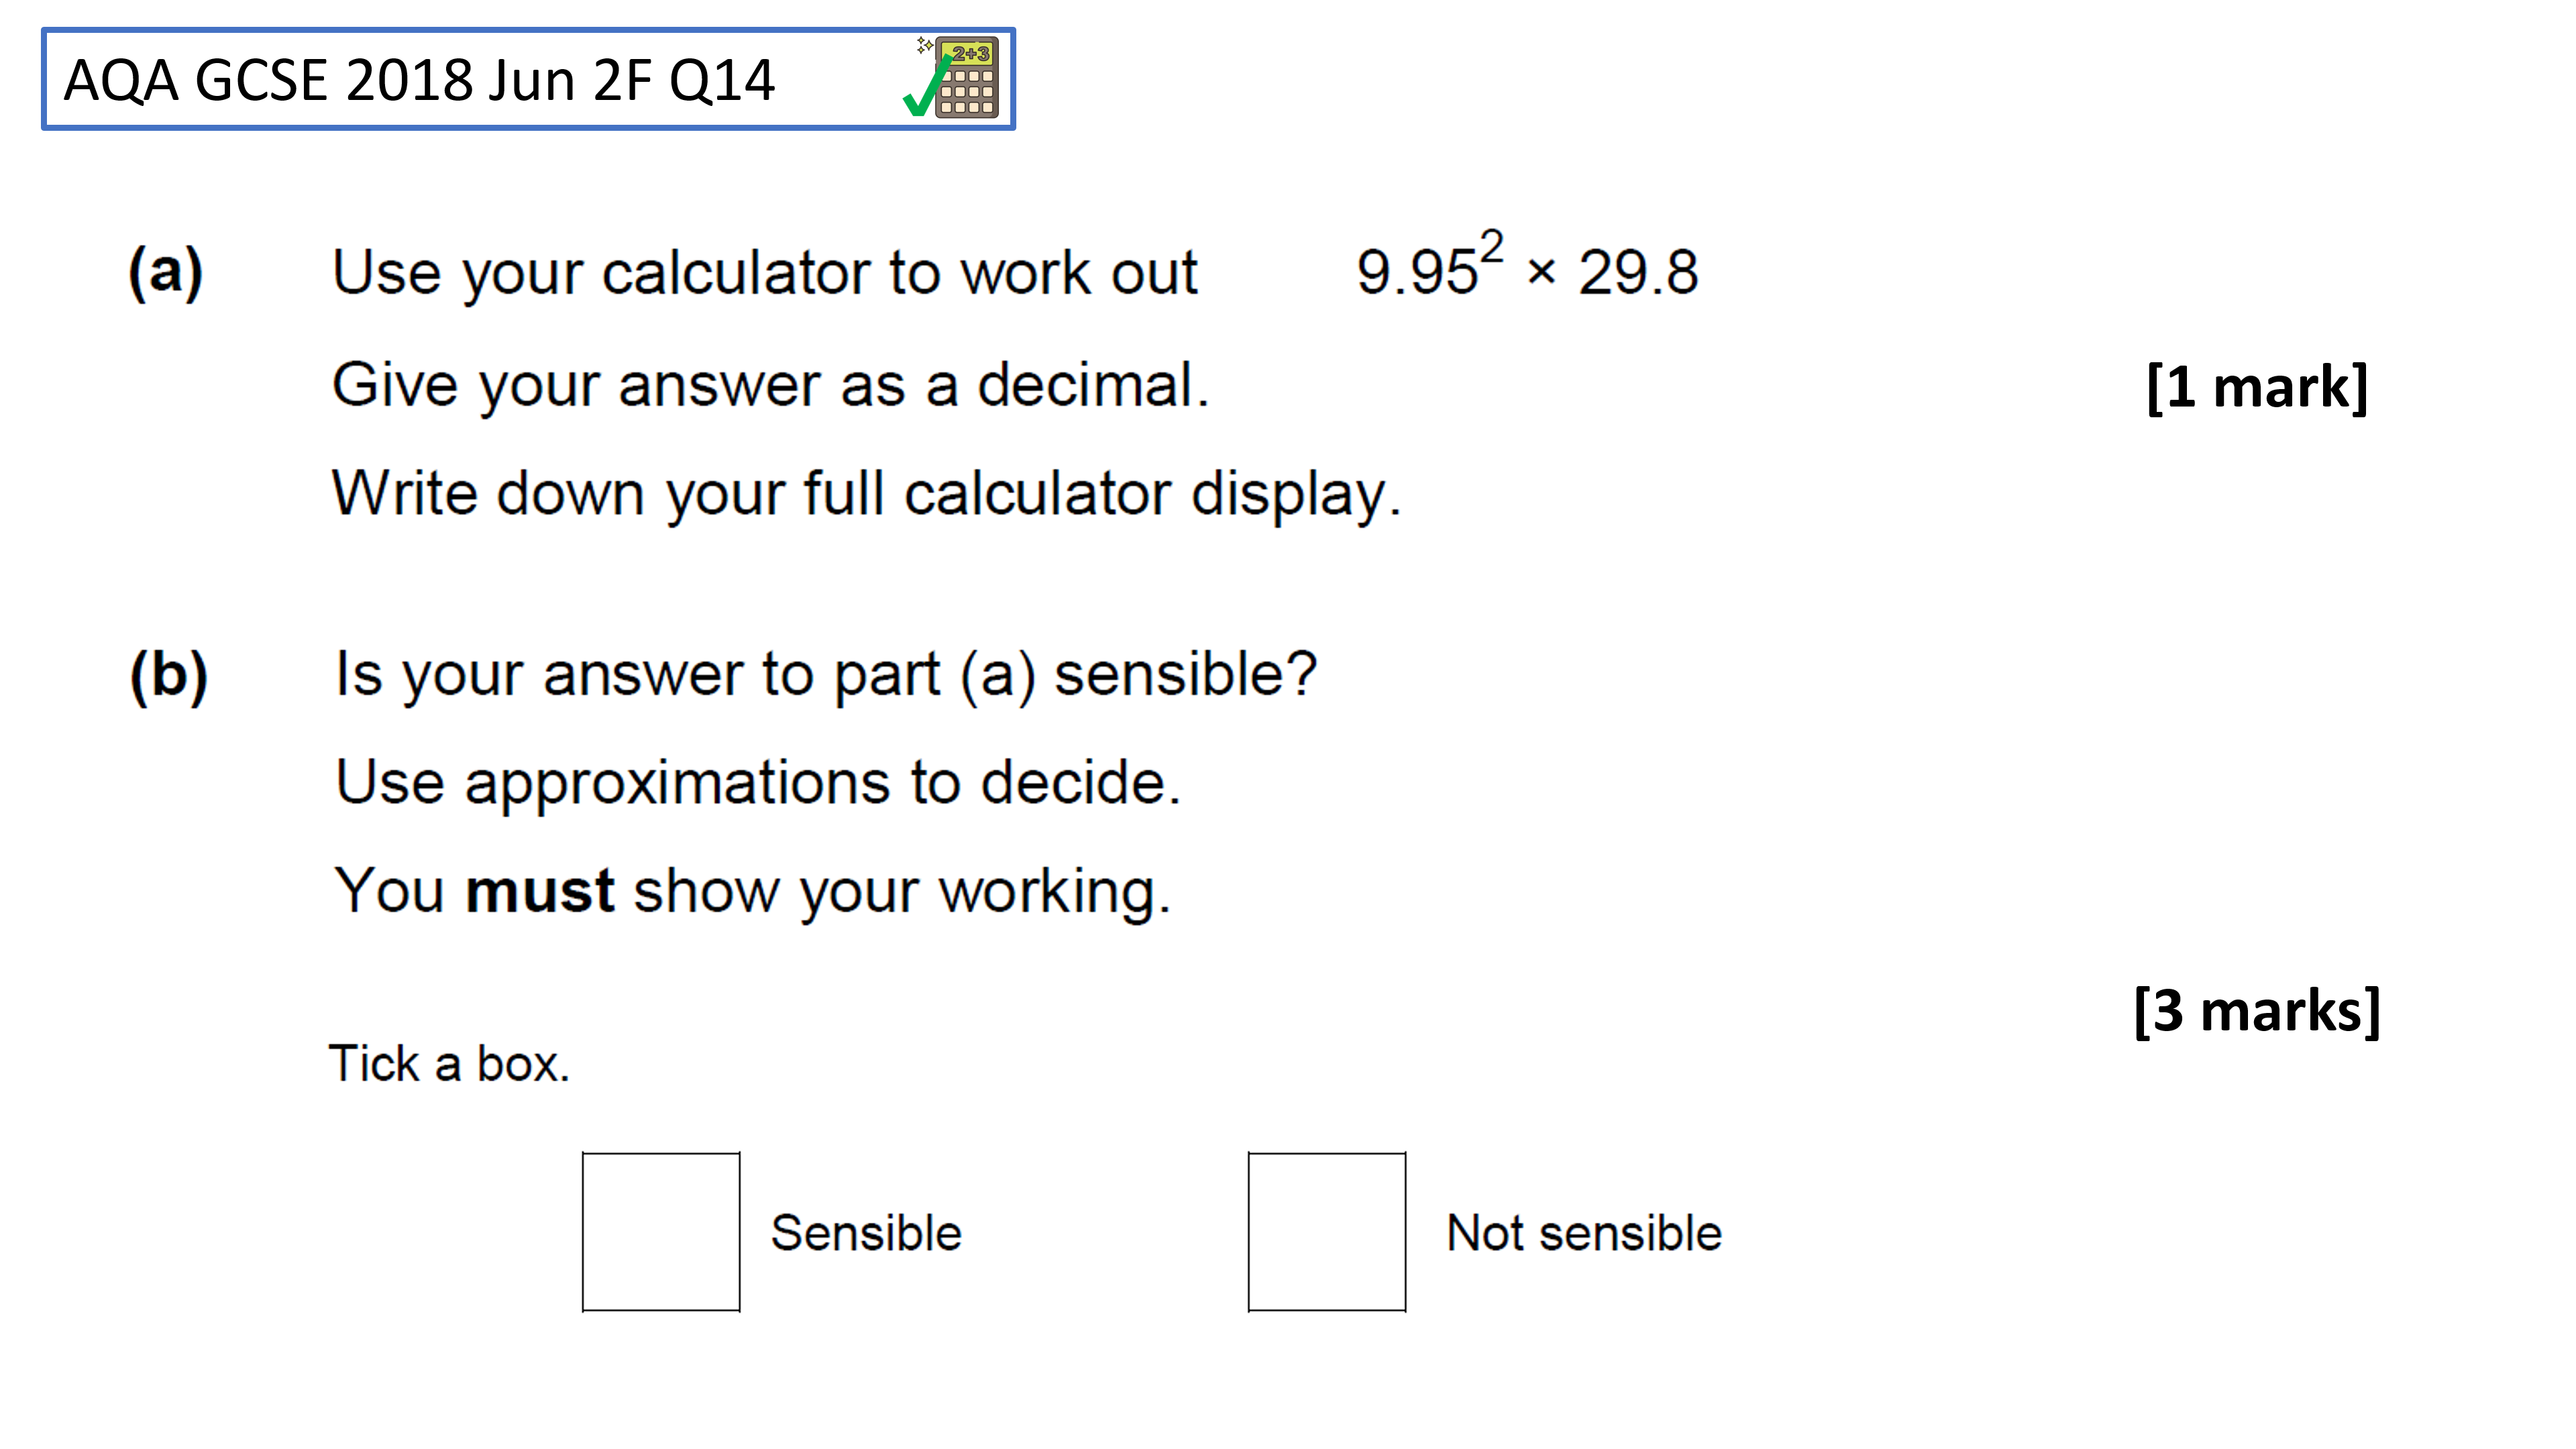Click the [3 marks] label
Image resolution: width=2576 pixels, height=1449 pixels.
(2257, 1011)
